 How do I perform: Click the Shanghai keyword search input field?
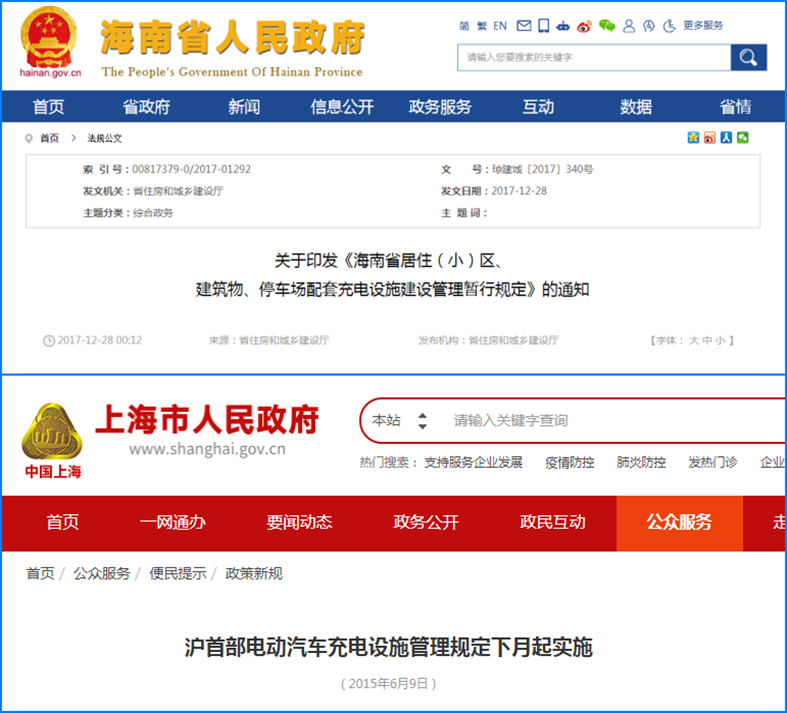pos(600,421)
